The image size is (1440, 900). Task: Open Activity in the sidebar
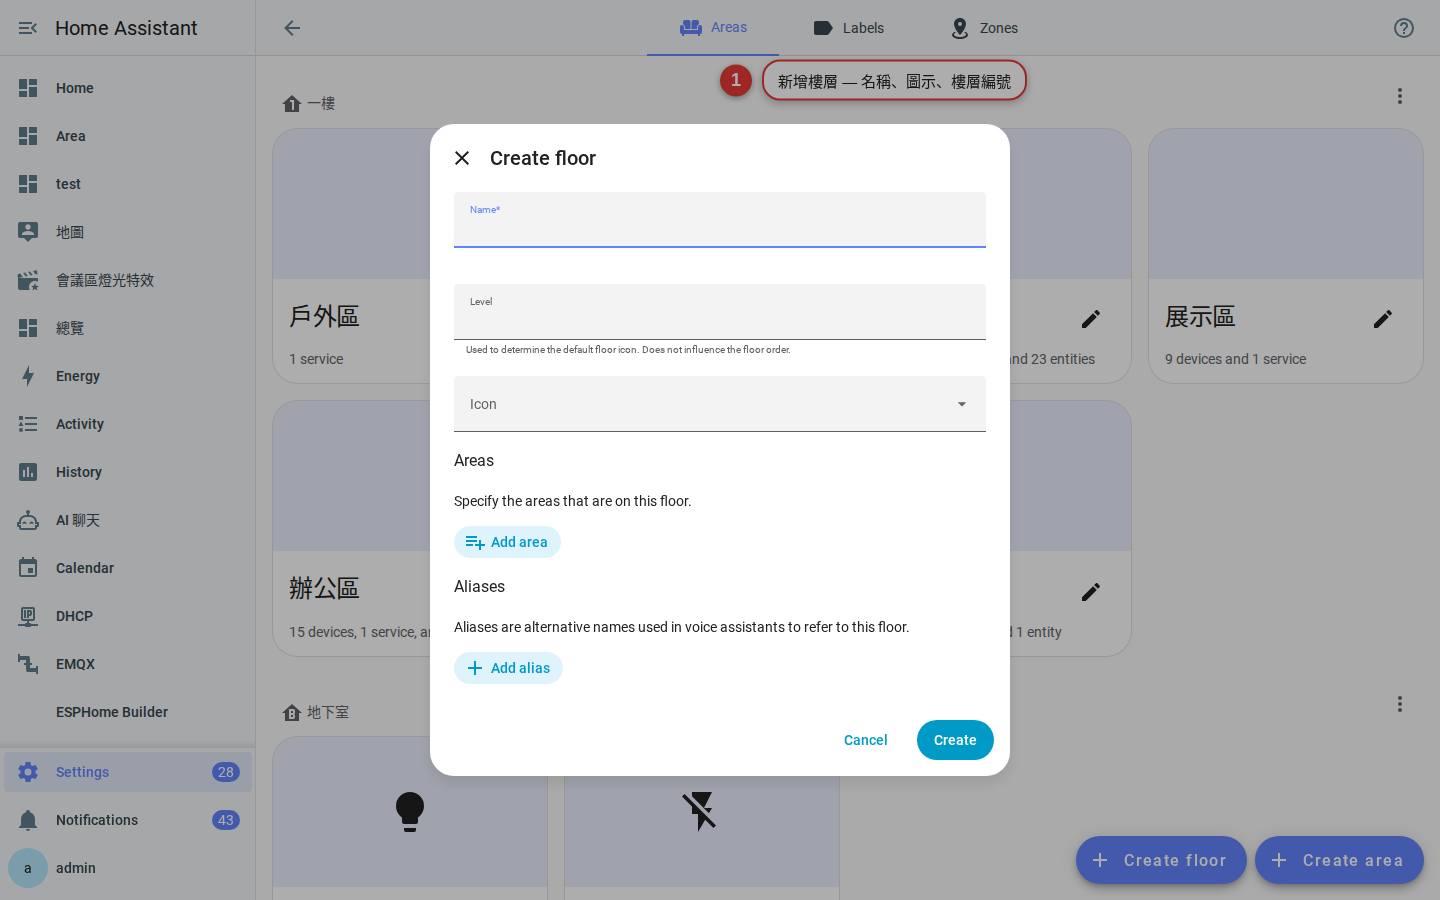[128, 424]
